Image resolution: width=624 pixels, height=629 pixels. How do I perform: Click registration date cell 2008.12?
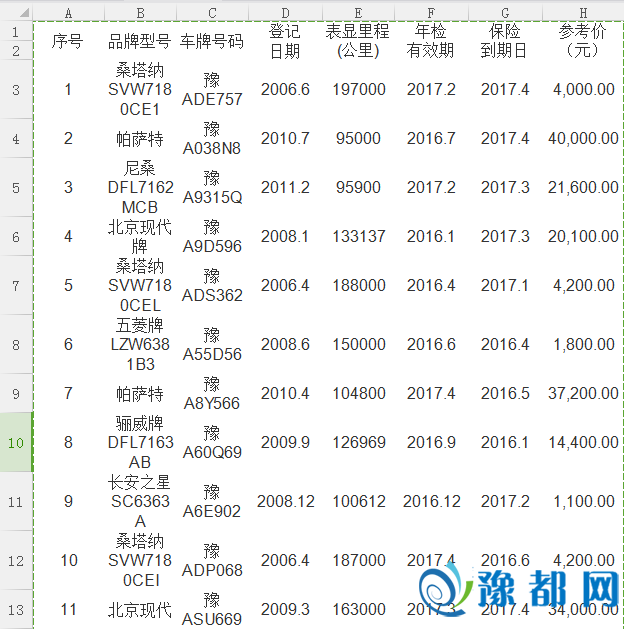(x=286, y=500)
